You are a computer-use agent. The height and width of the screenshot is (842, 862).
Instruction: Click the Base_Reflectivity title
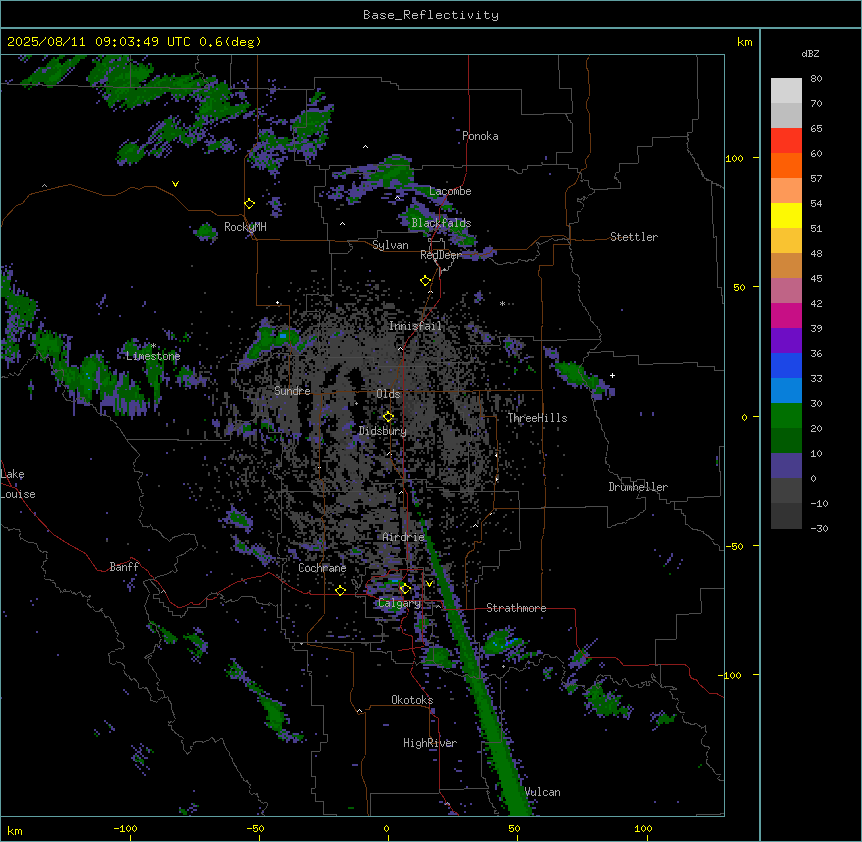tap(431, 15)
